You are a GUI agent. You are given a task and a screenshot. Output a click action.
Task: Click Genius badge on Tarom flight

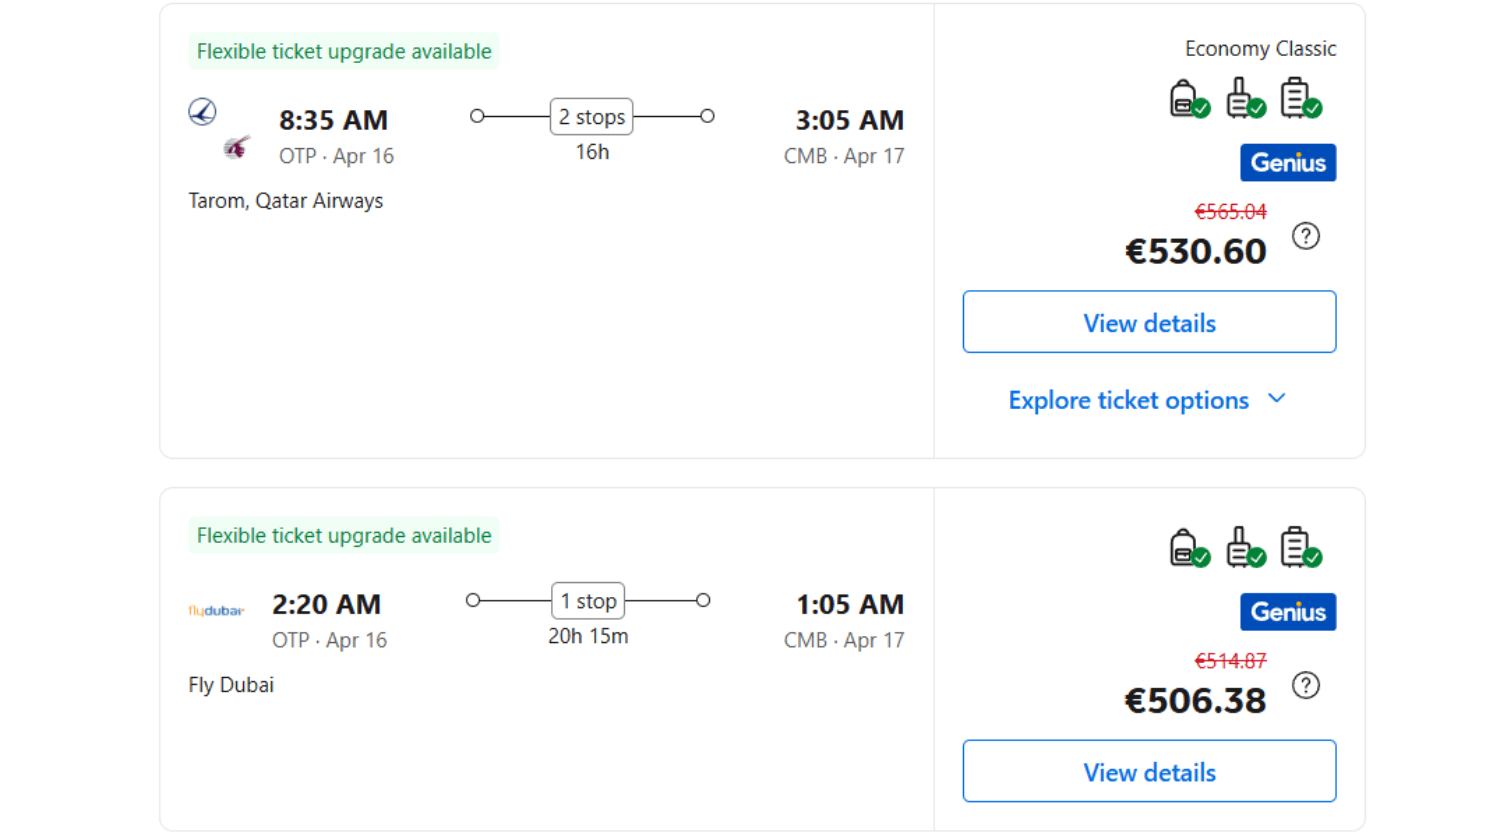(x=1287, y=163)
